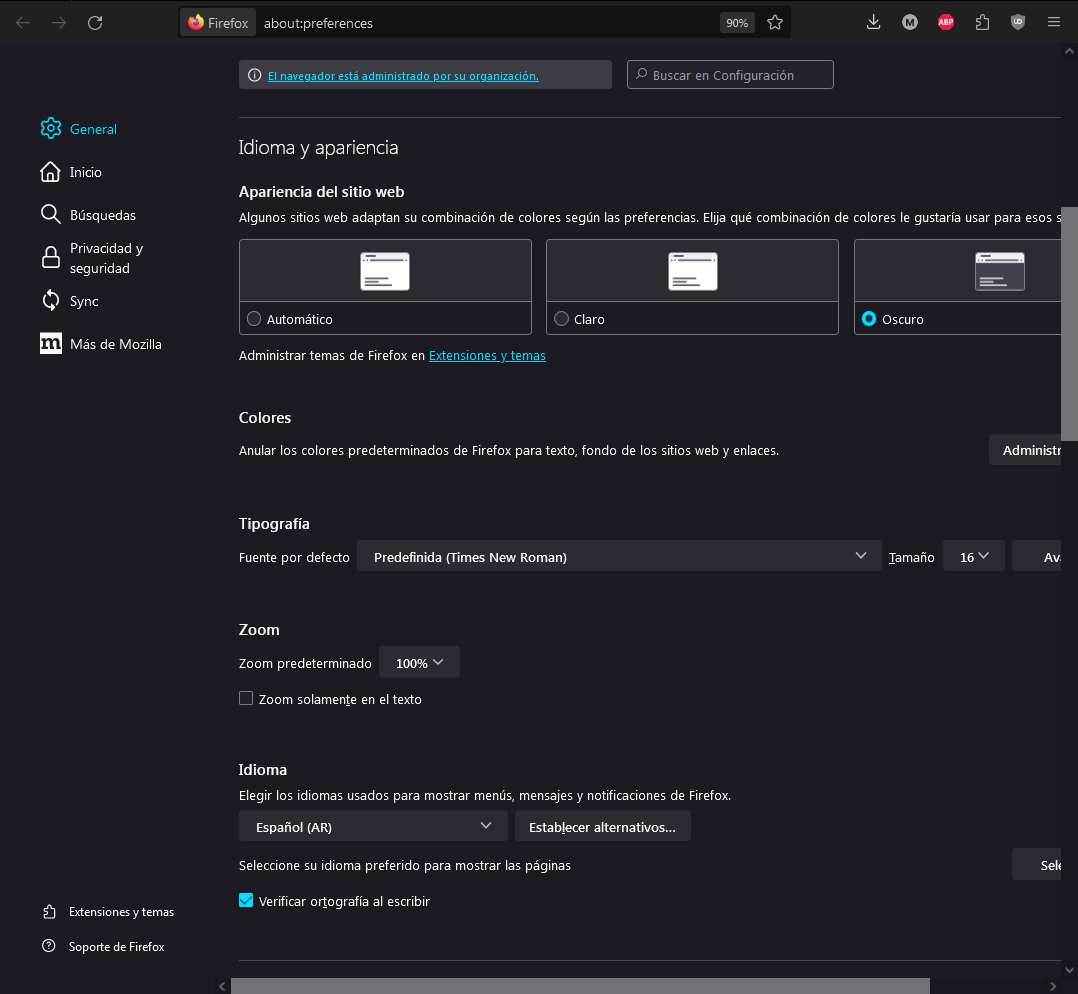Expand the Zoom predeterminado 100% dropdown
The image size is (1078, 994).
click(x=419, y=663)
